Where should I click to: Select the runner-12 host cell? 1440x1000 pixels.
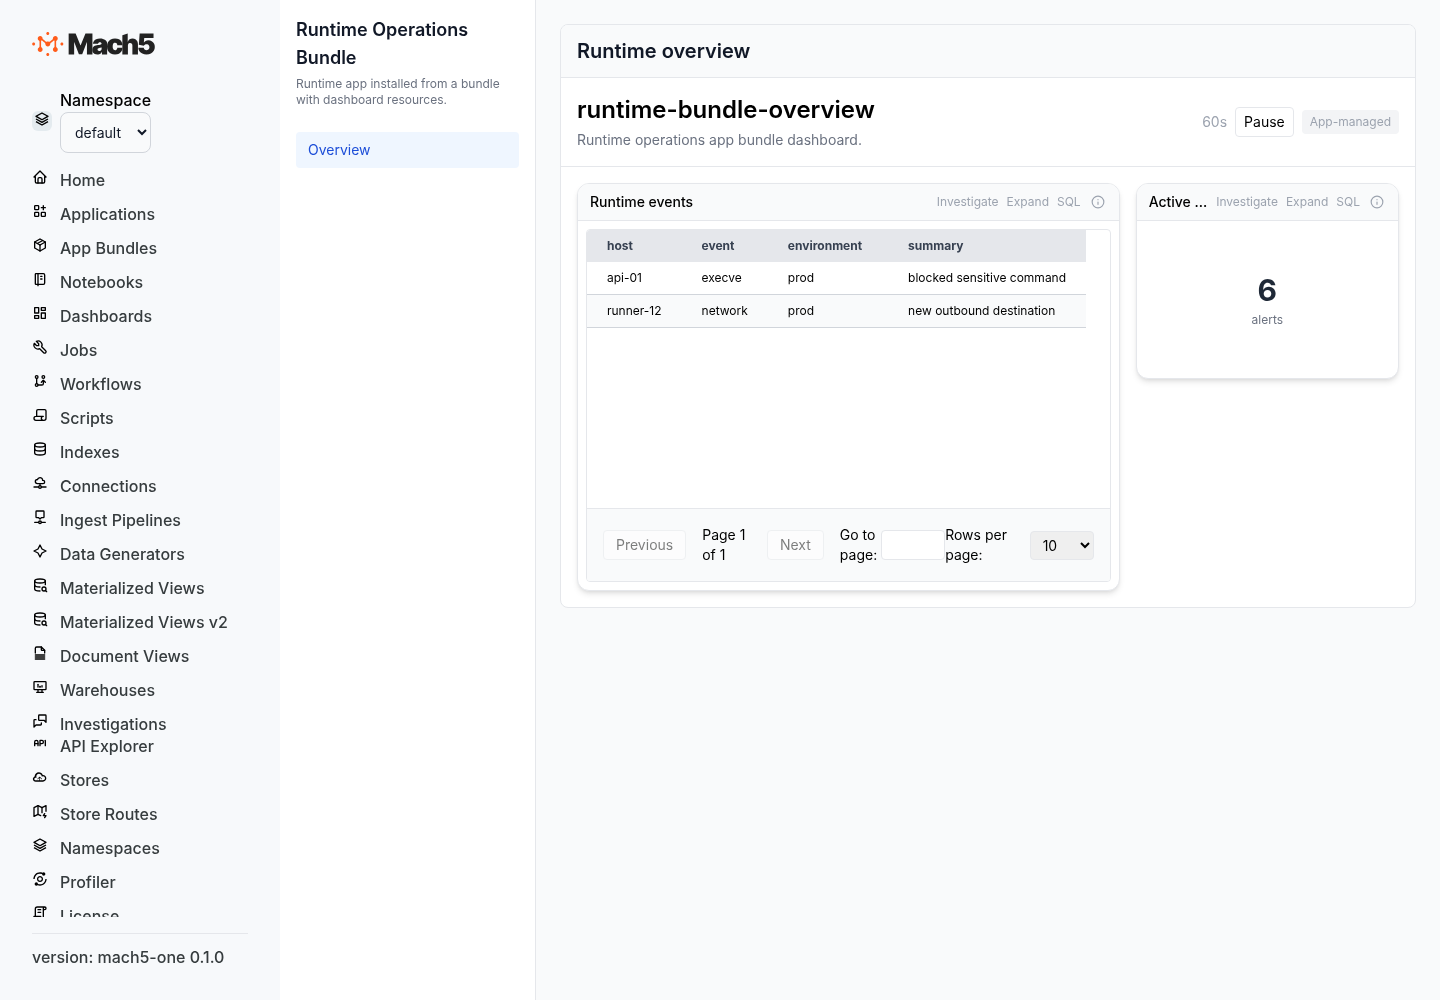(x=634, y=311)
